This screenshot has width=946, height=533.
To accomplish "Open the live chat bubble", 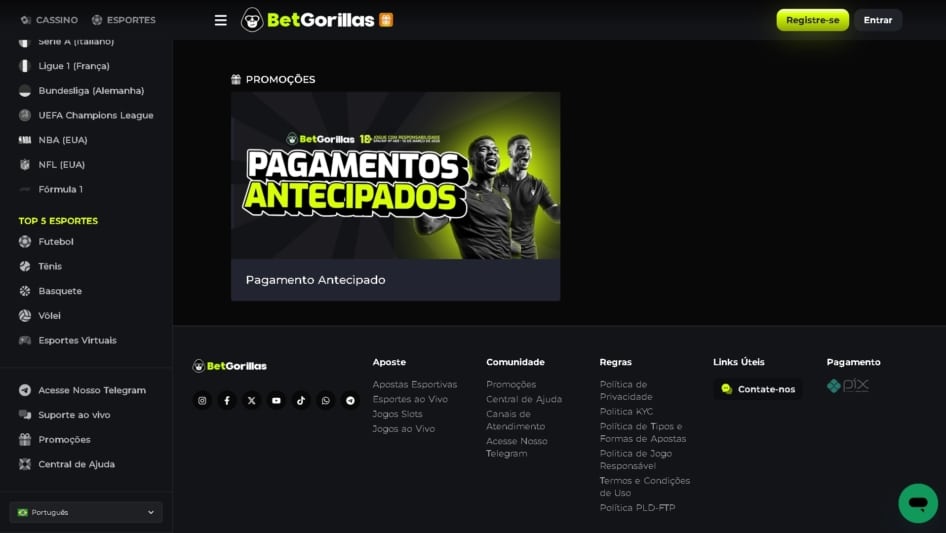I will click(x=918, y=503).
